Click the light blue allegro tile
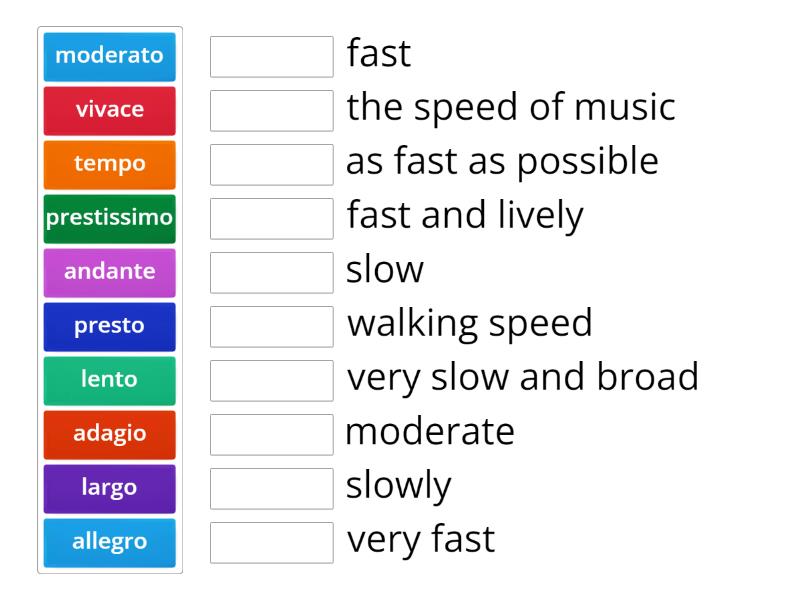Screen dimensions: 800x600 (110, 543)
